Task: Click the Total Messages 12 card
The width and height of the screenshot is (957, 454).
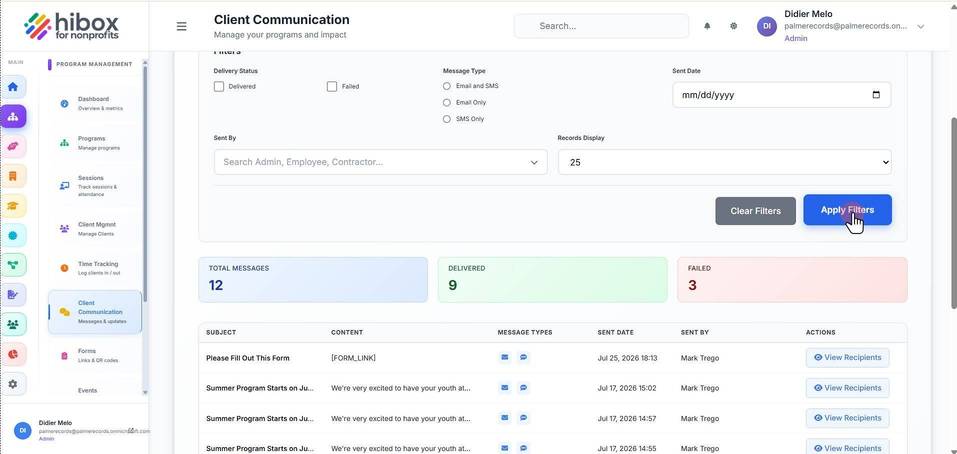Action: (313, 279)
